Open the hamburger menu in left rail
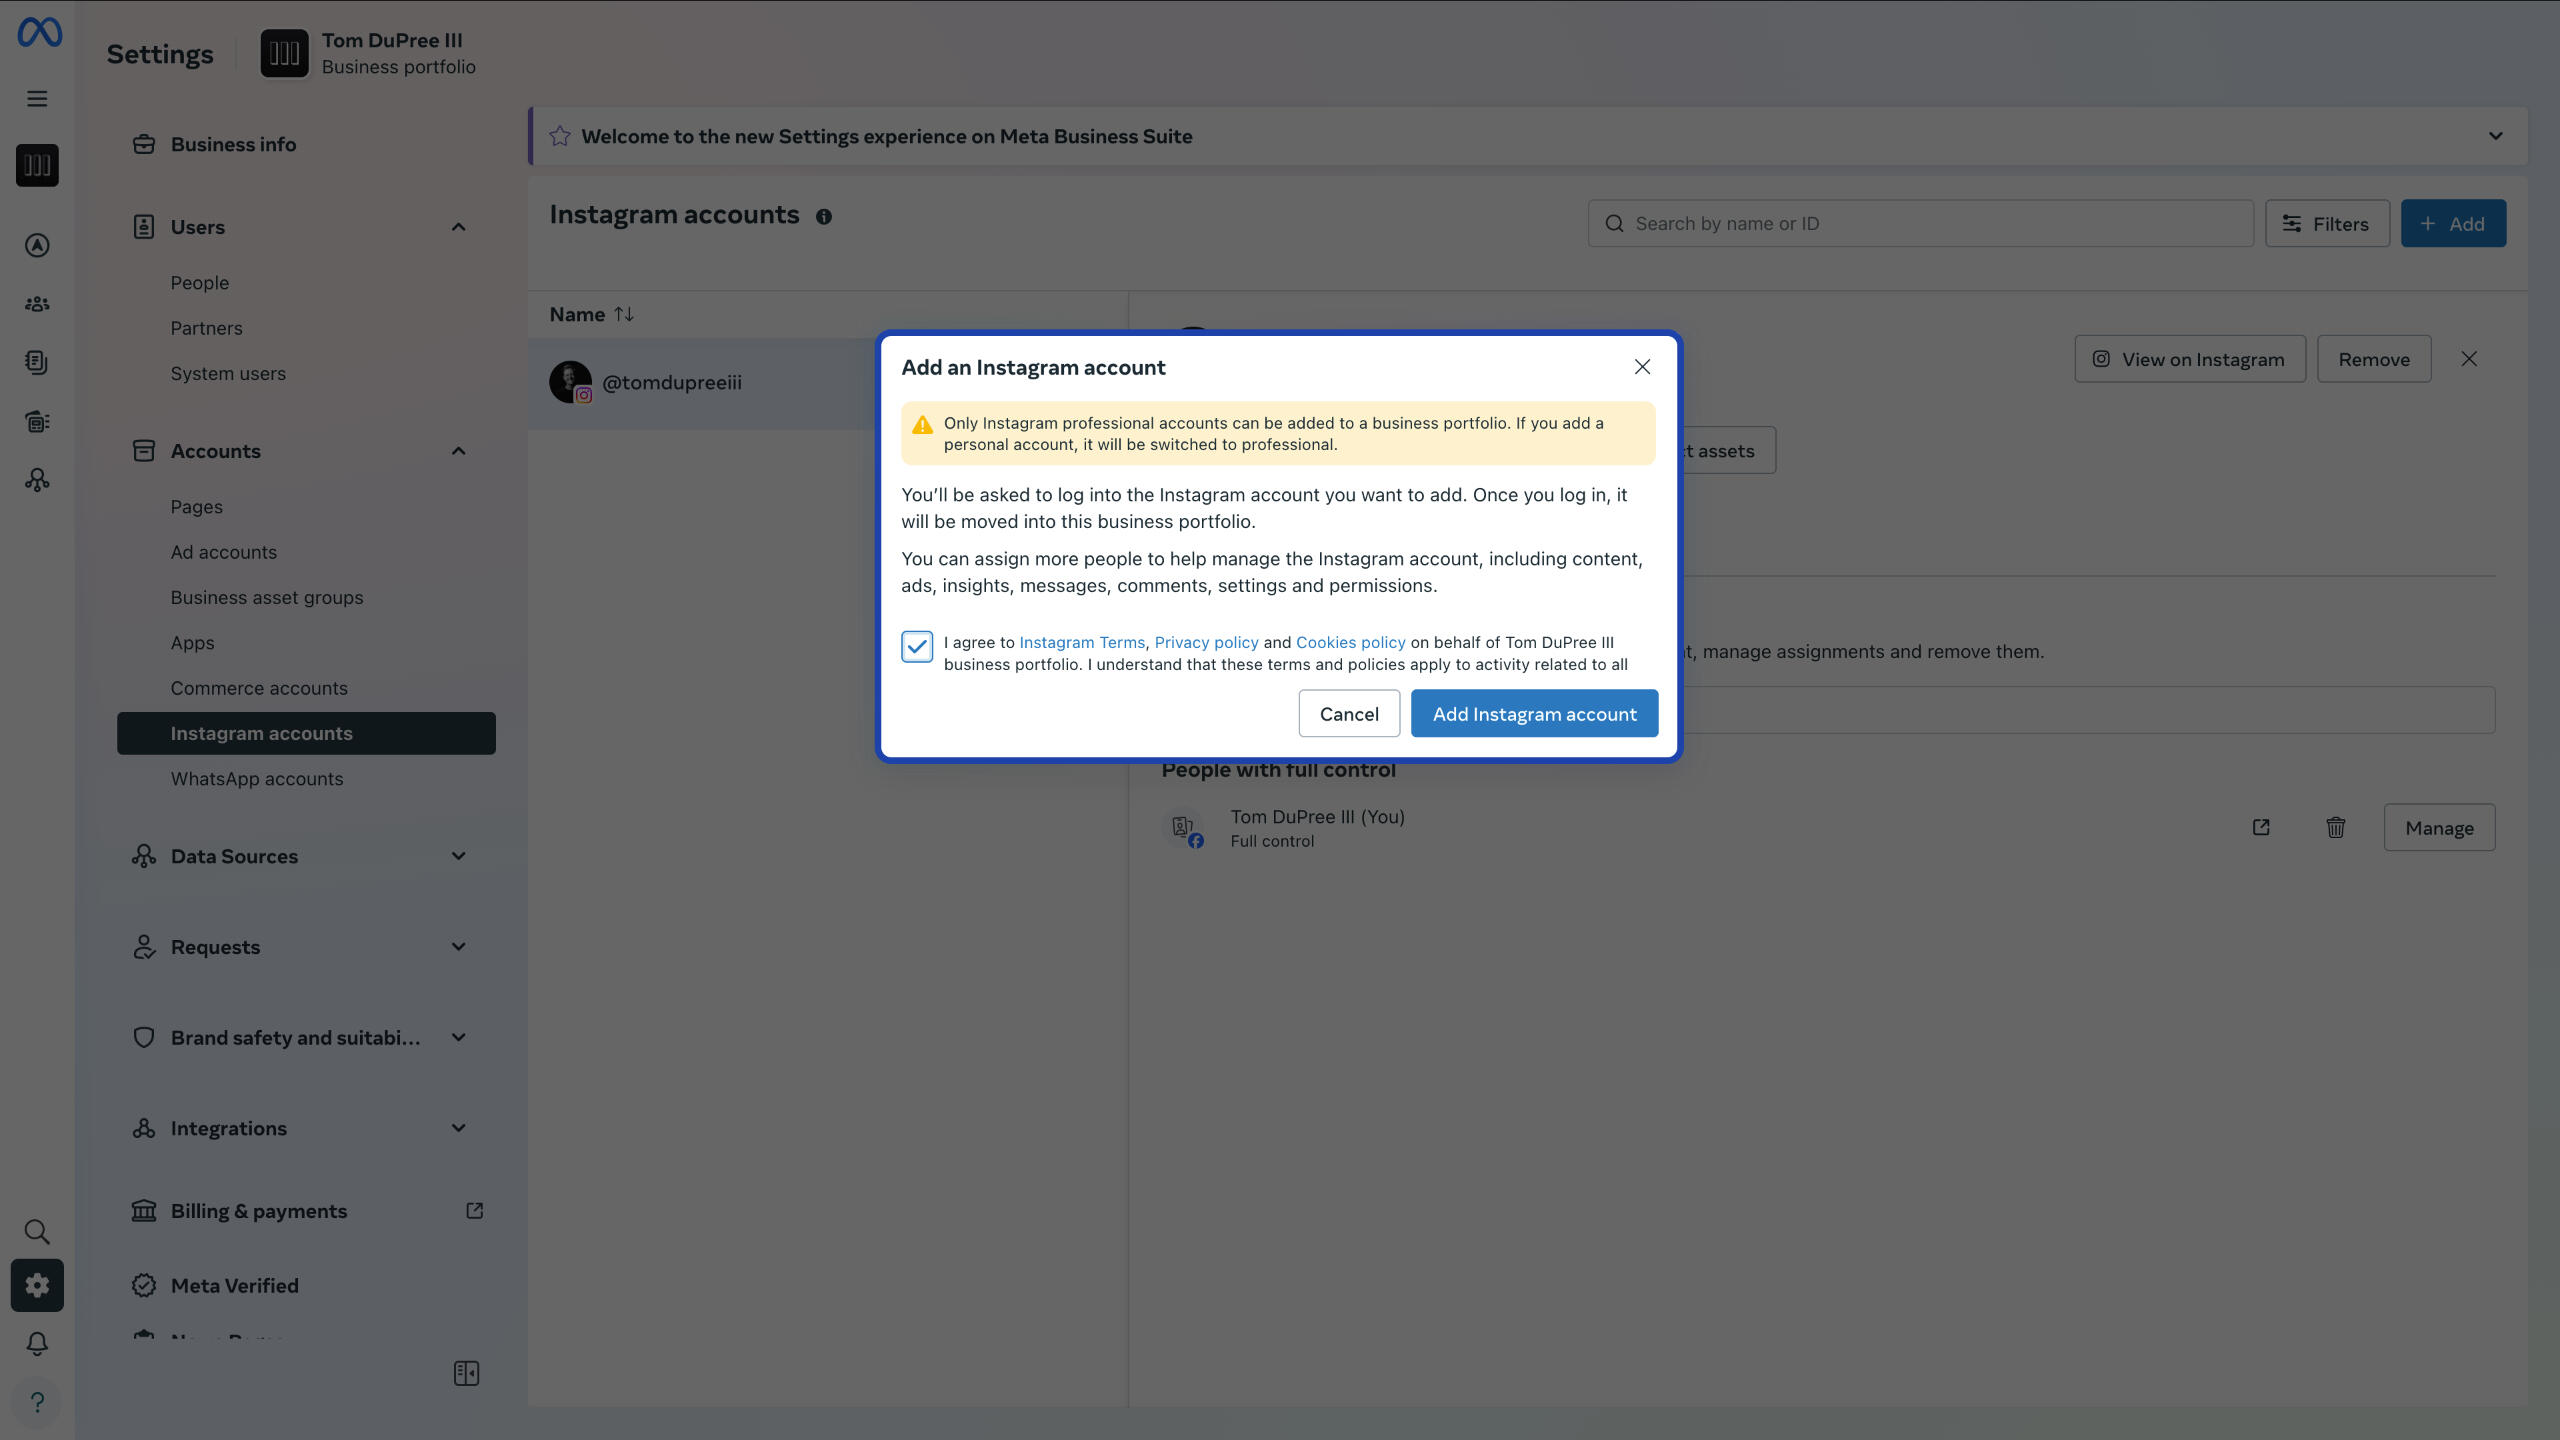 [37, 98]
